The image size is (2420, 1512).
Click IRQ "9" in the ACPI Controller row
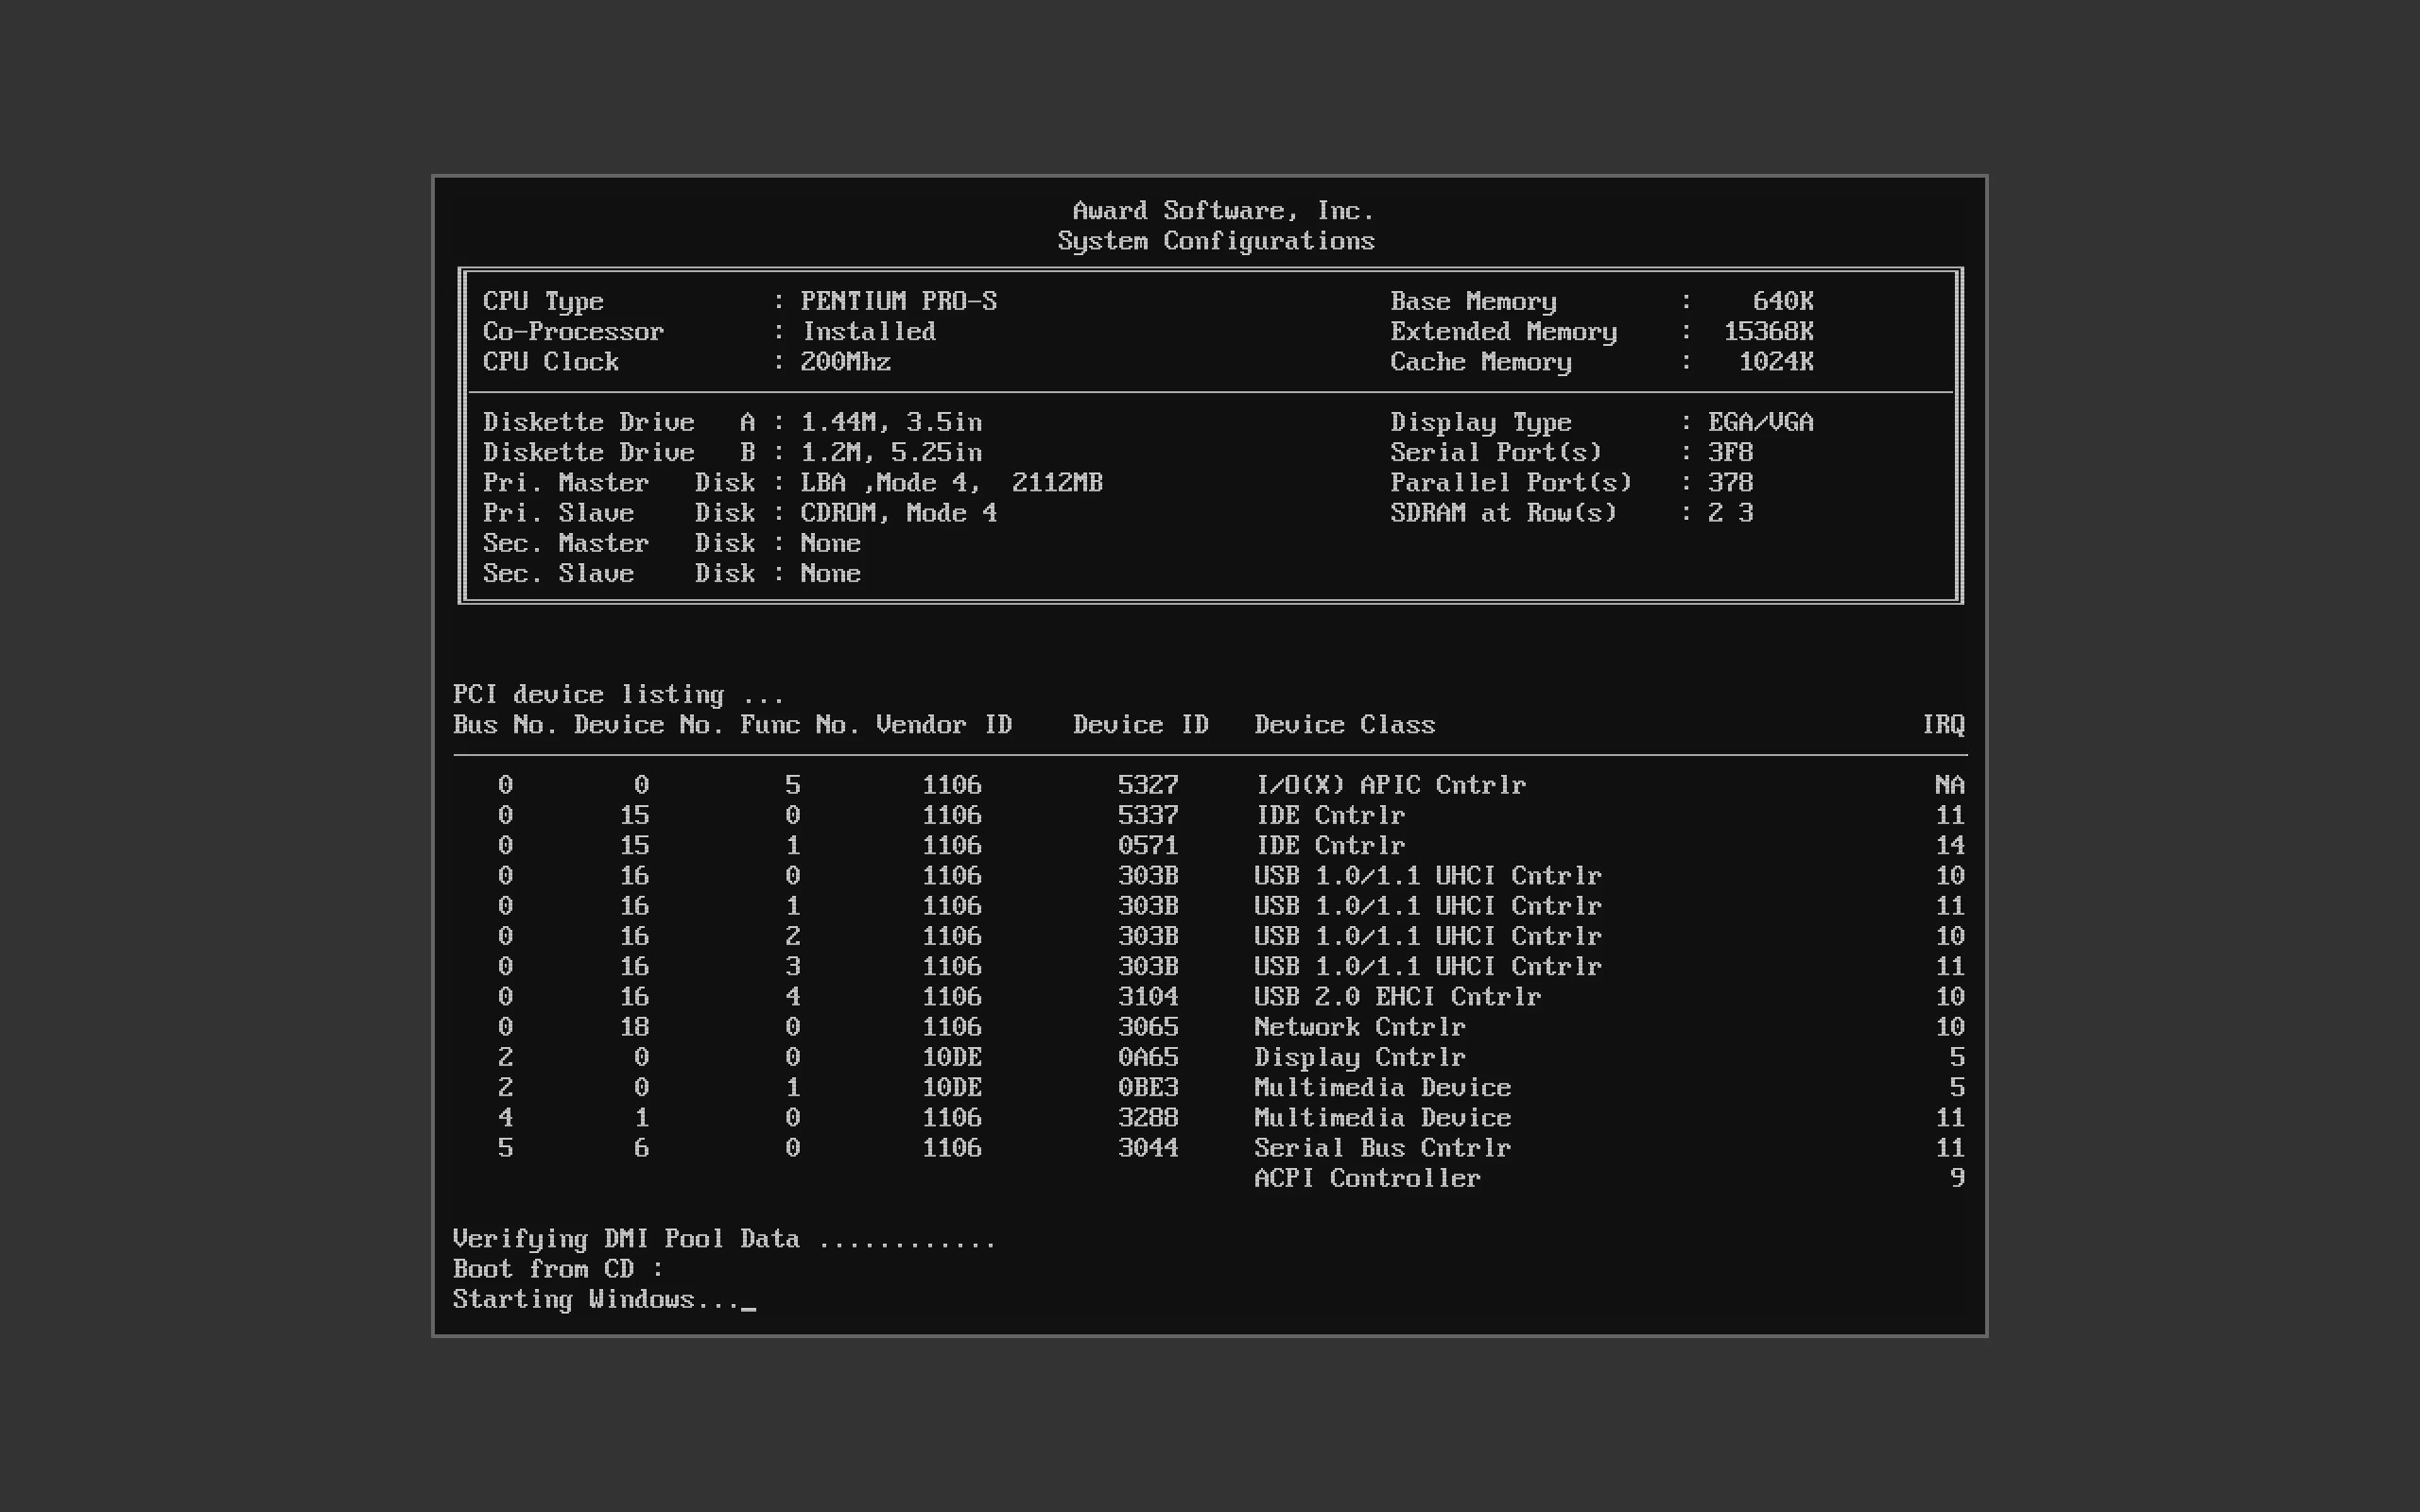pyautogui.click(x=1958, y=1178)
